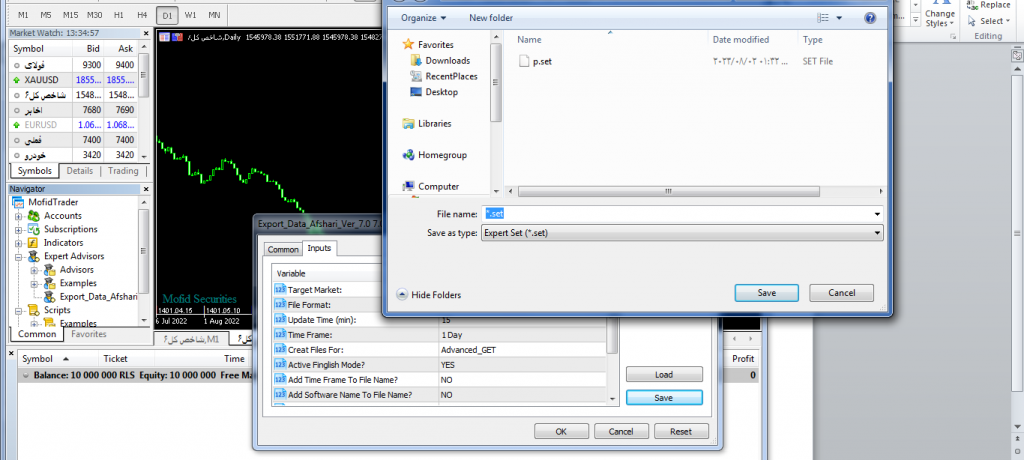Click the Ask column header in Market Watch

tap(125, 48)
